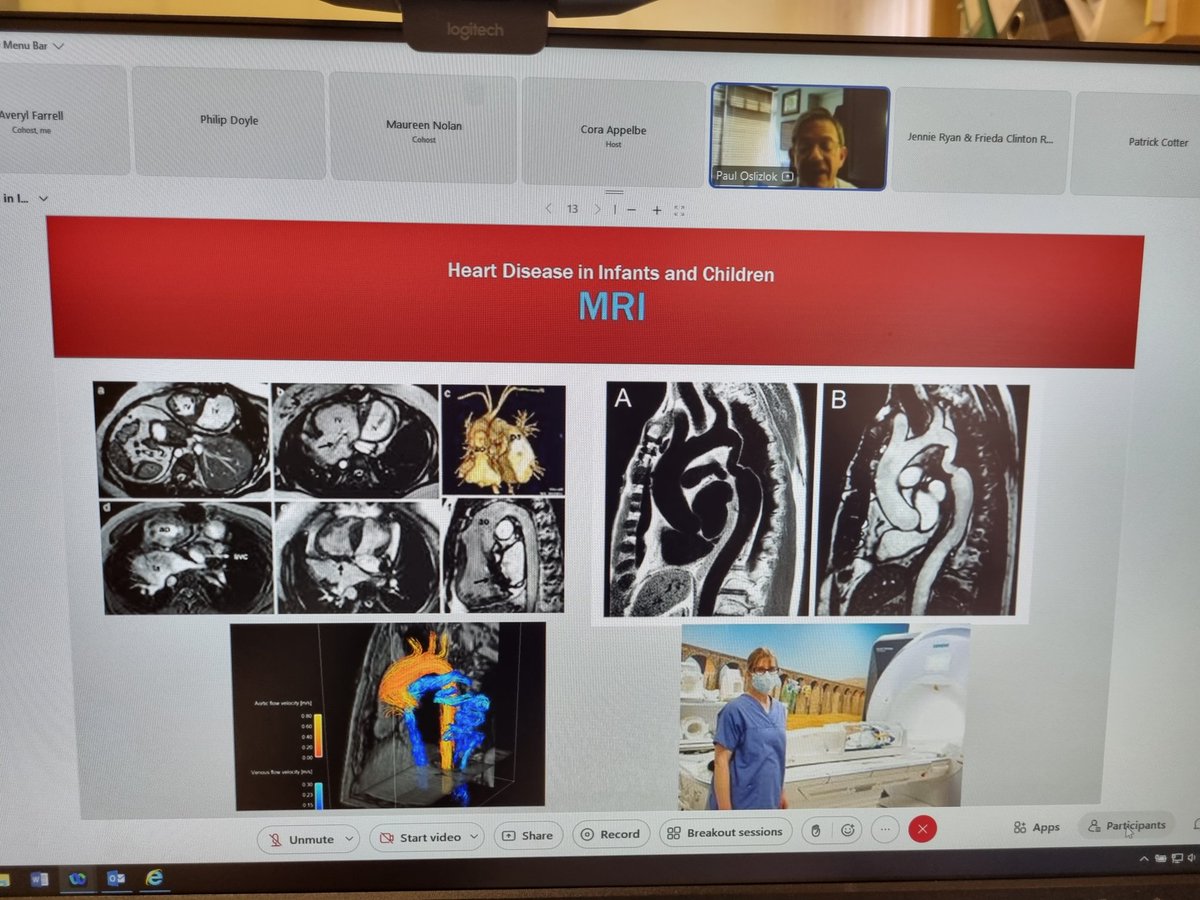Click the MRI heading on the slide
Image resolution: width=1200 pixels, height=900 pixels.
(x=611, y=305)
